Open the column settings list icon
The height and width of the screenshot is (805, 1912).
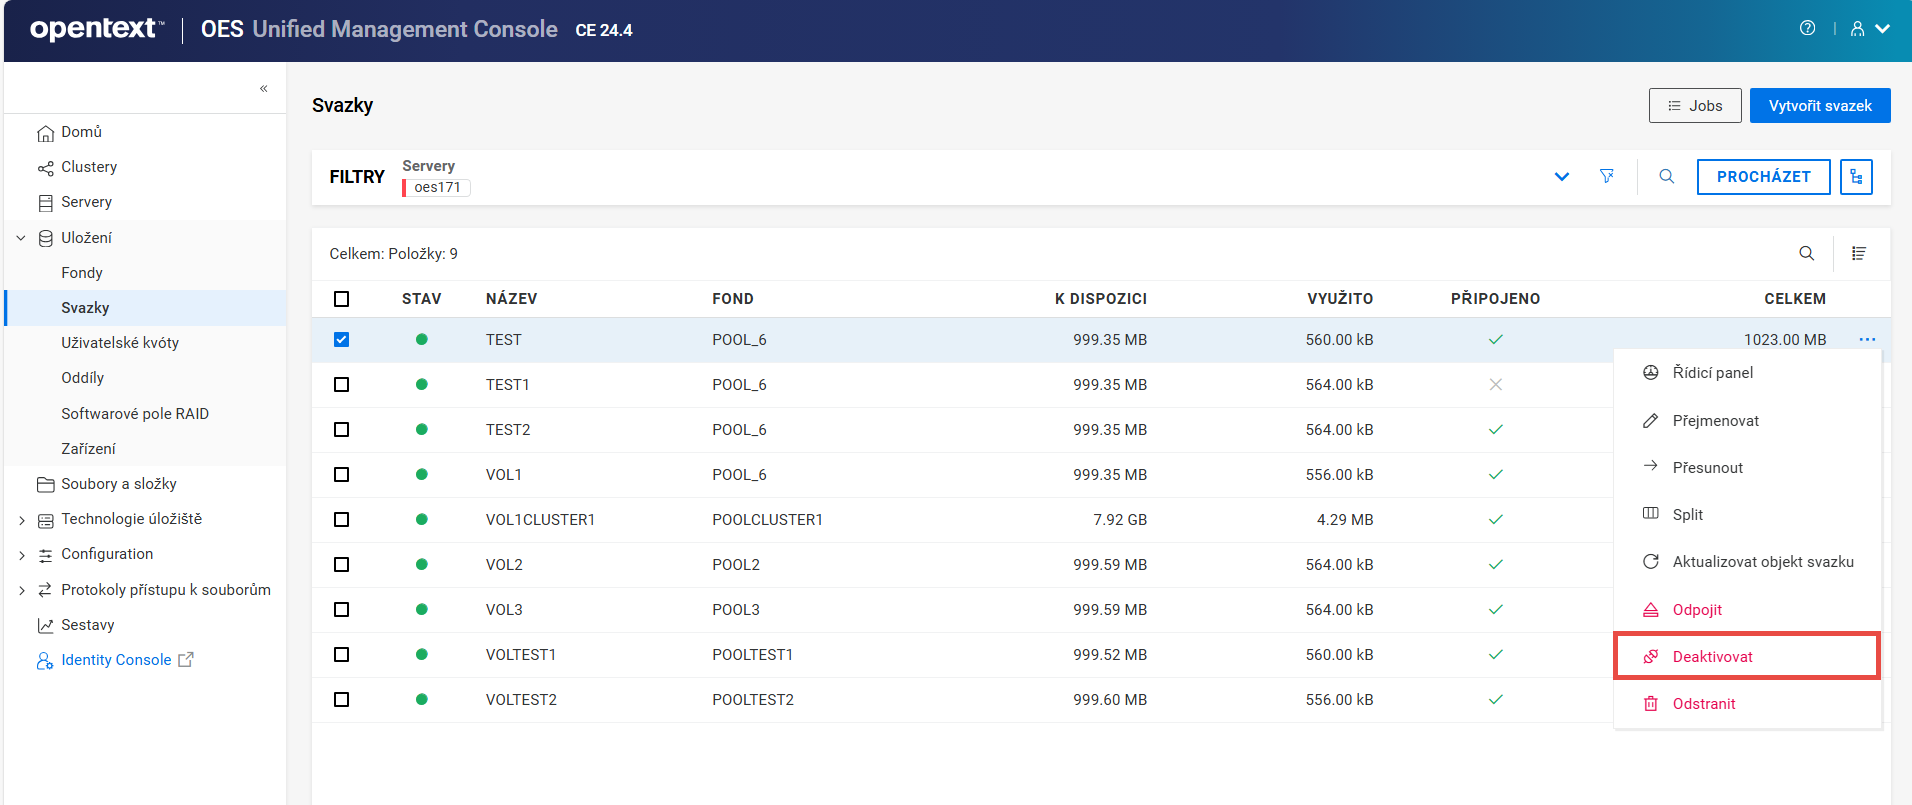tap(1858, 253)
